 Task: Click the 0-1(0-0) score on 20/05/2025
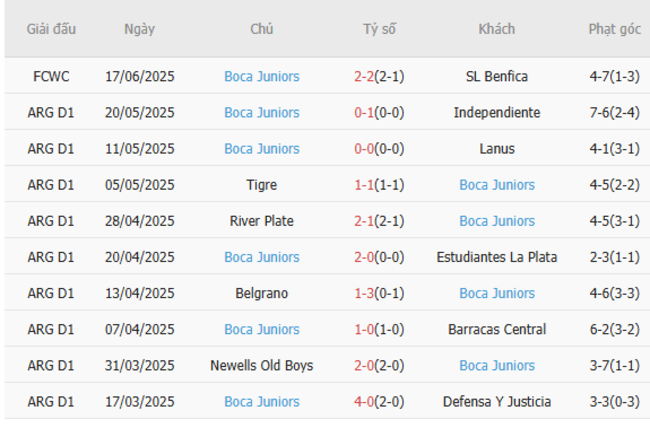click(379, 112)
